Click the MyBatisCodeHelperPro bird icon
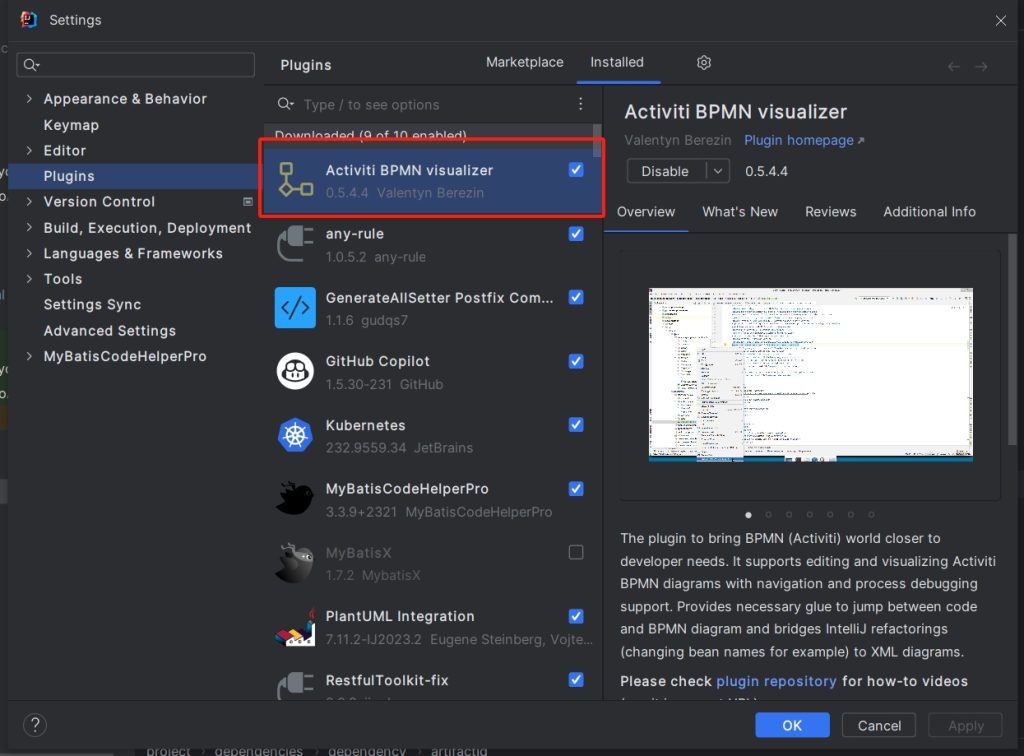 pos(295,498)
